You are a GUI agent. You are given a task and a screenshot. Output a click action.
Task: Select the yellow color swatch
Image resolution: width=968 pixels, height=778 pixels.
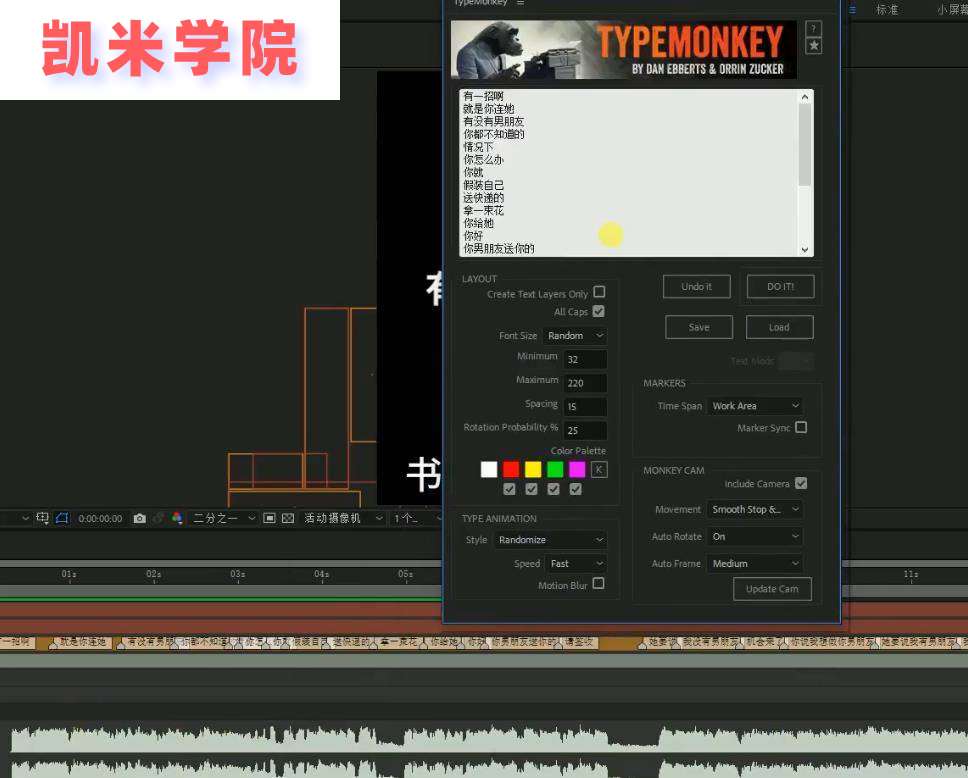(x=533, y=469)
